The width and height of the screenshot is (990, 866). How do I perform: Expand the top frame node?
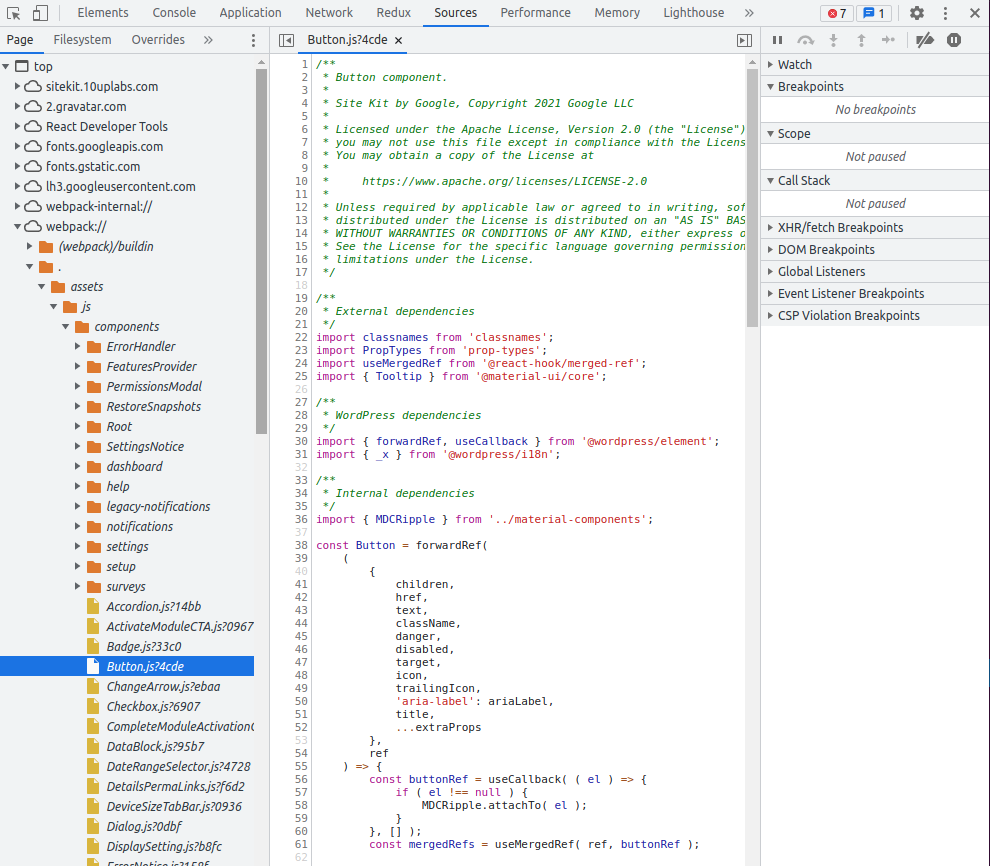coord(6,66)
